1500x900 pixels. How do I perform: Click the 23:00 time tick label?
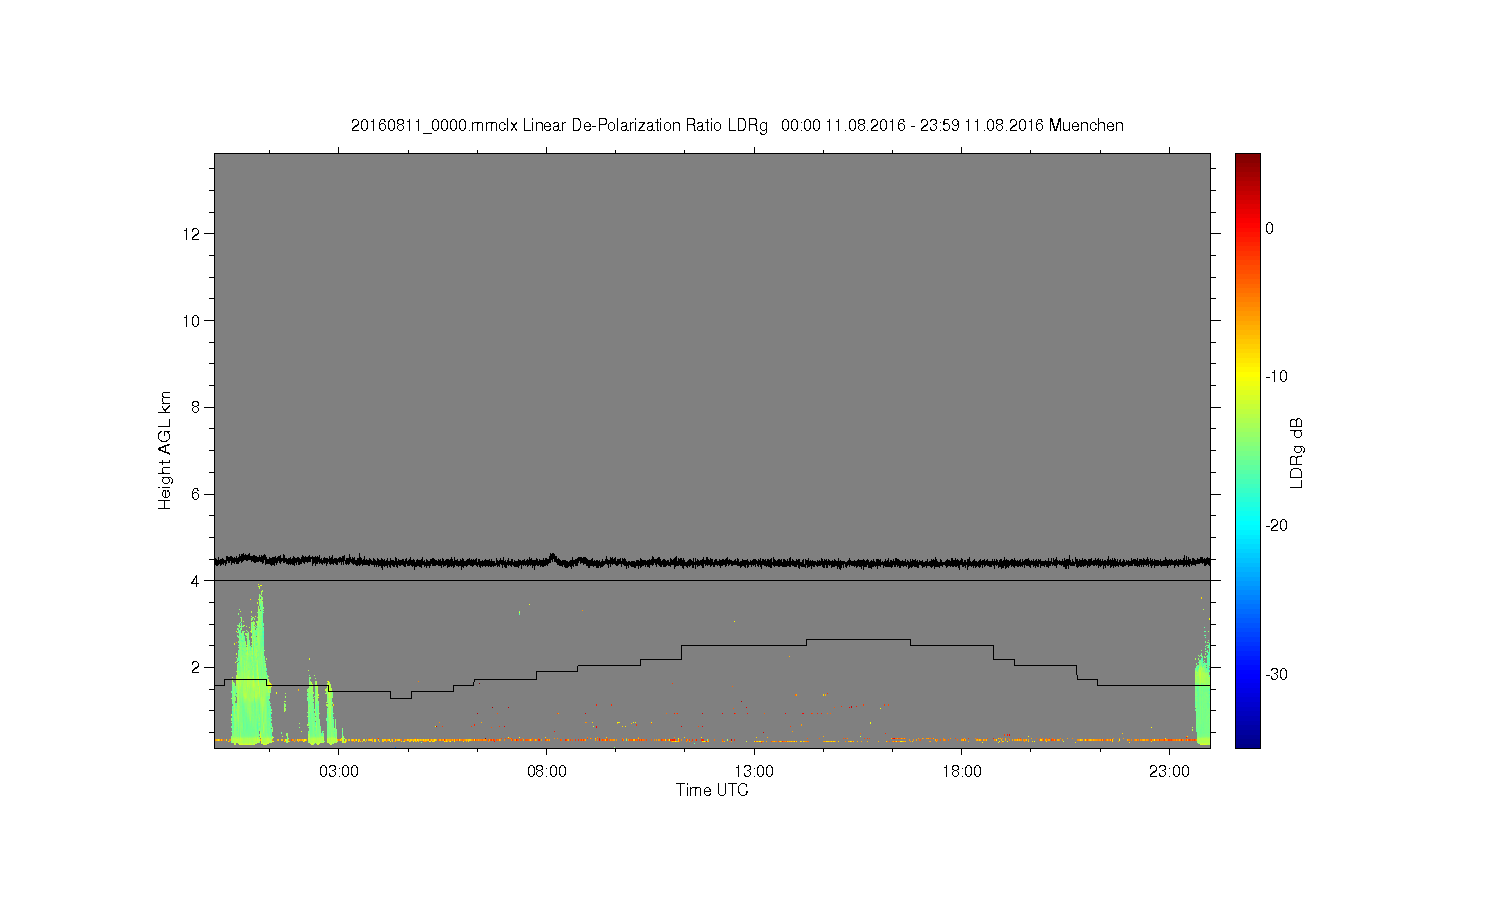pyautogui.click(x=1169, y=772)
